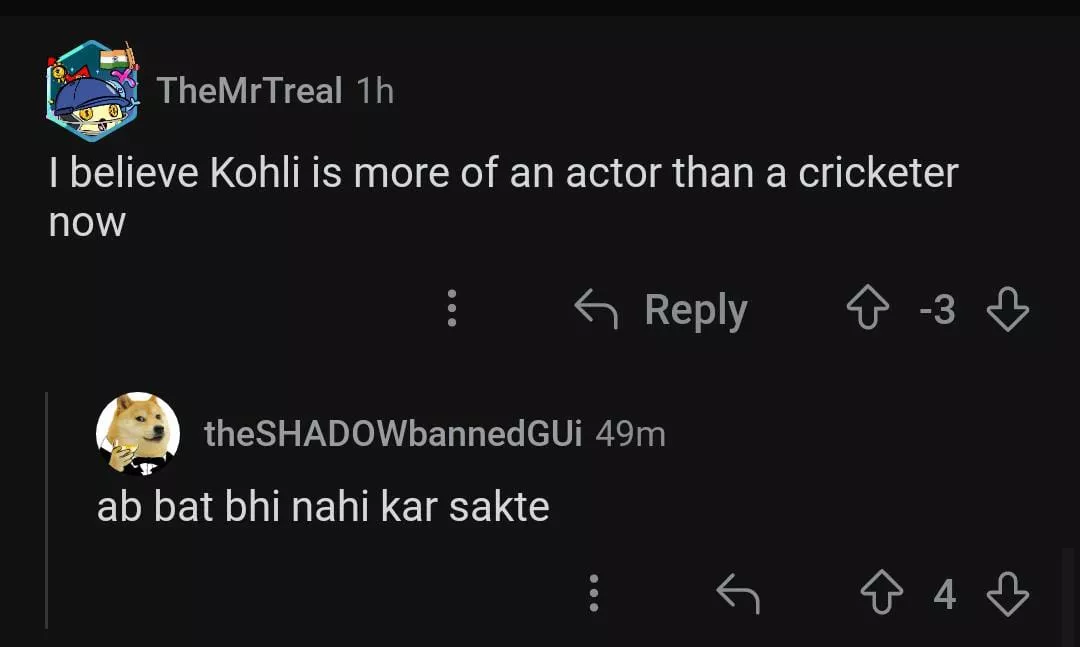Open TheMrTreal's profile via username
Viewport: 1080px width, 647px height.
pos(249,91)
